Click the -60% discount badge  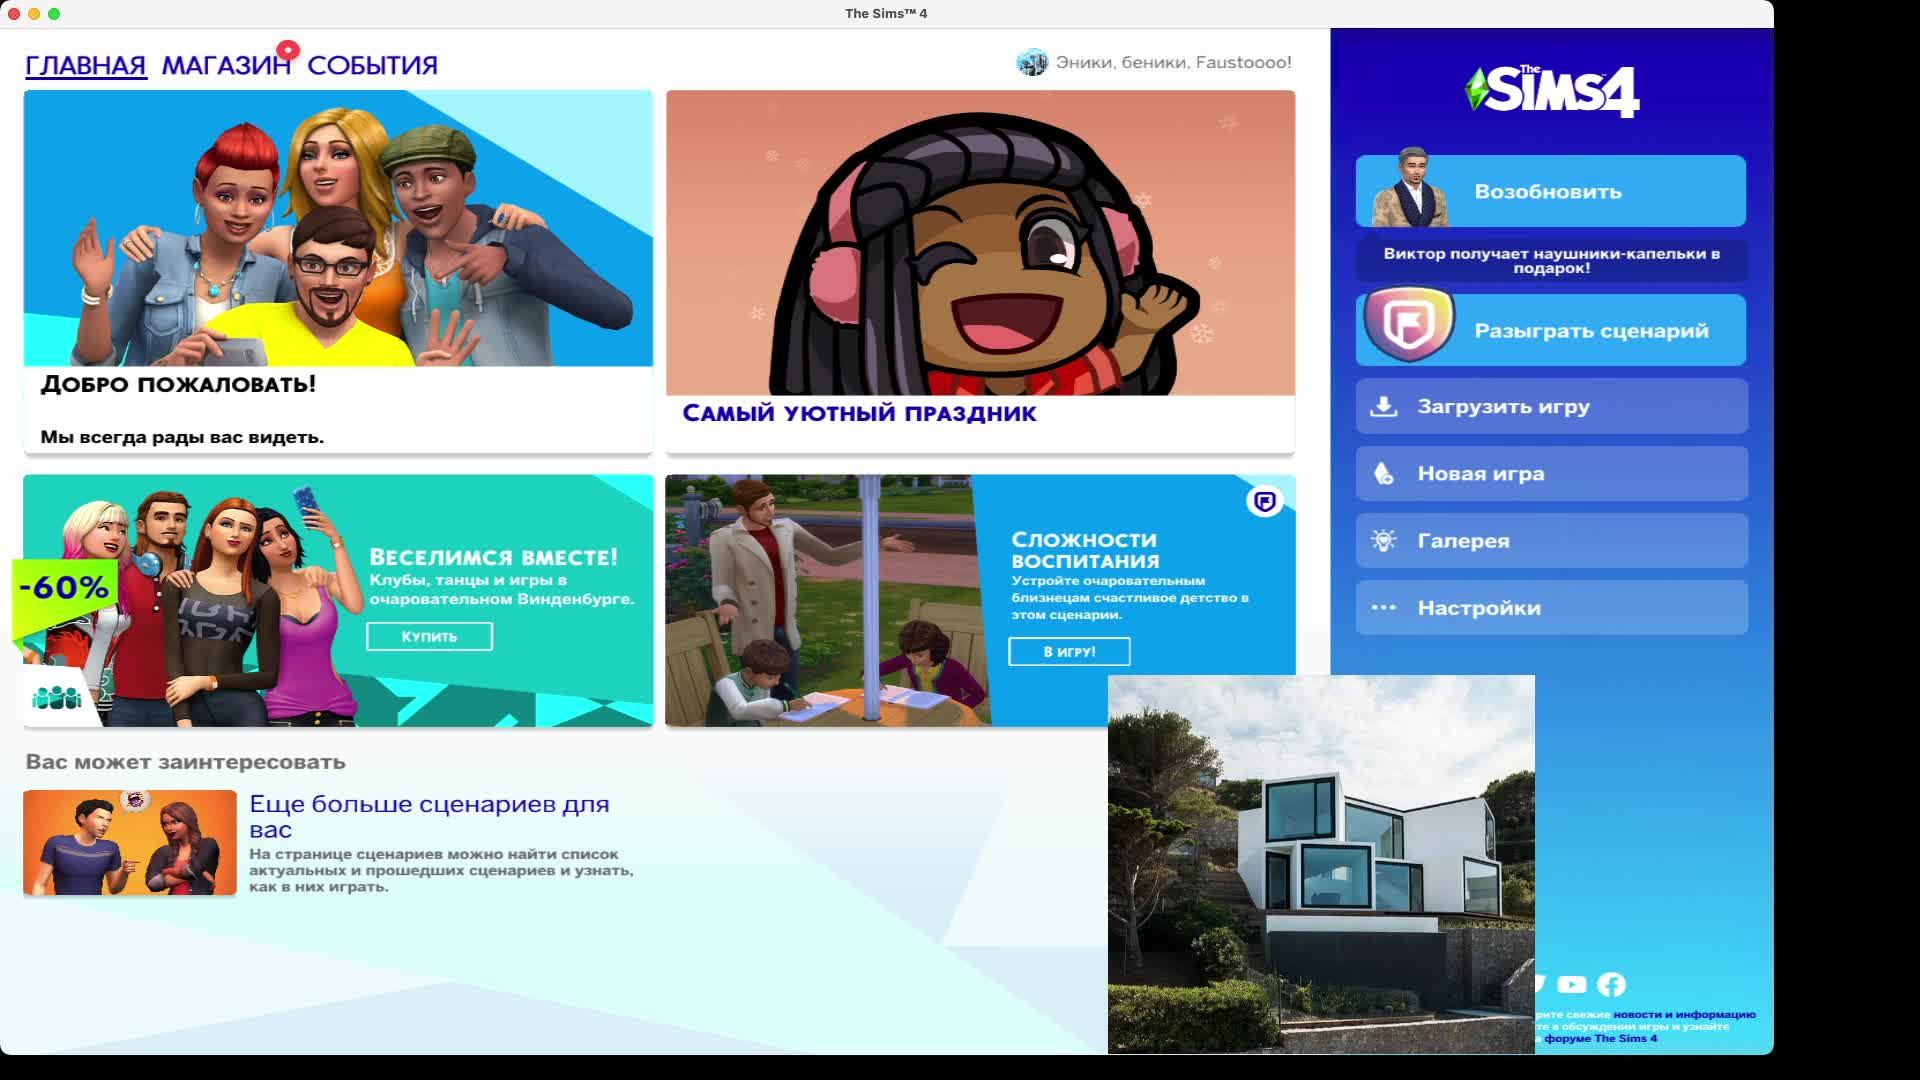click(x=64, y=588)
